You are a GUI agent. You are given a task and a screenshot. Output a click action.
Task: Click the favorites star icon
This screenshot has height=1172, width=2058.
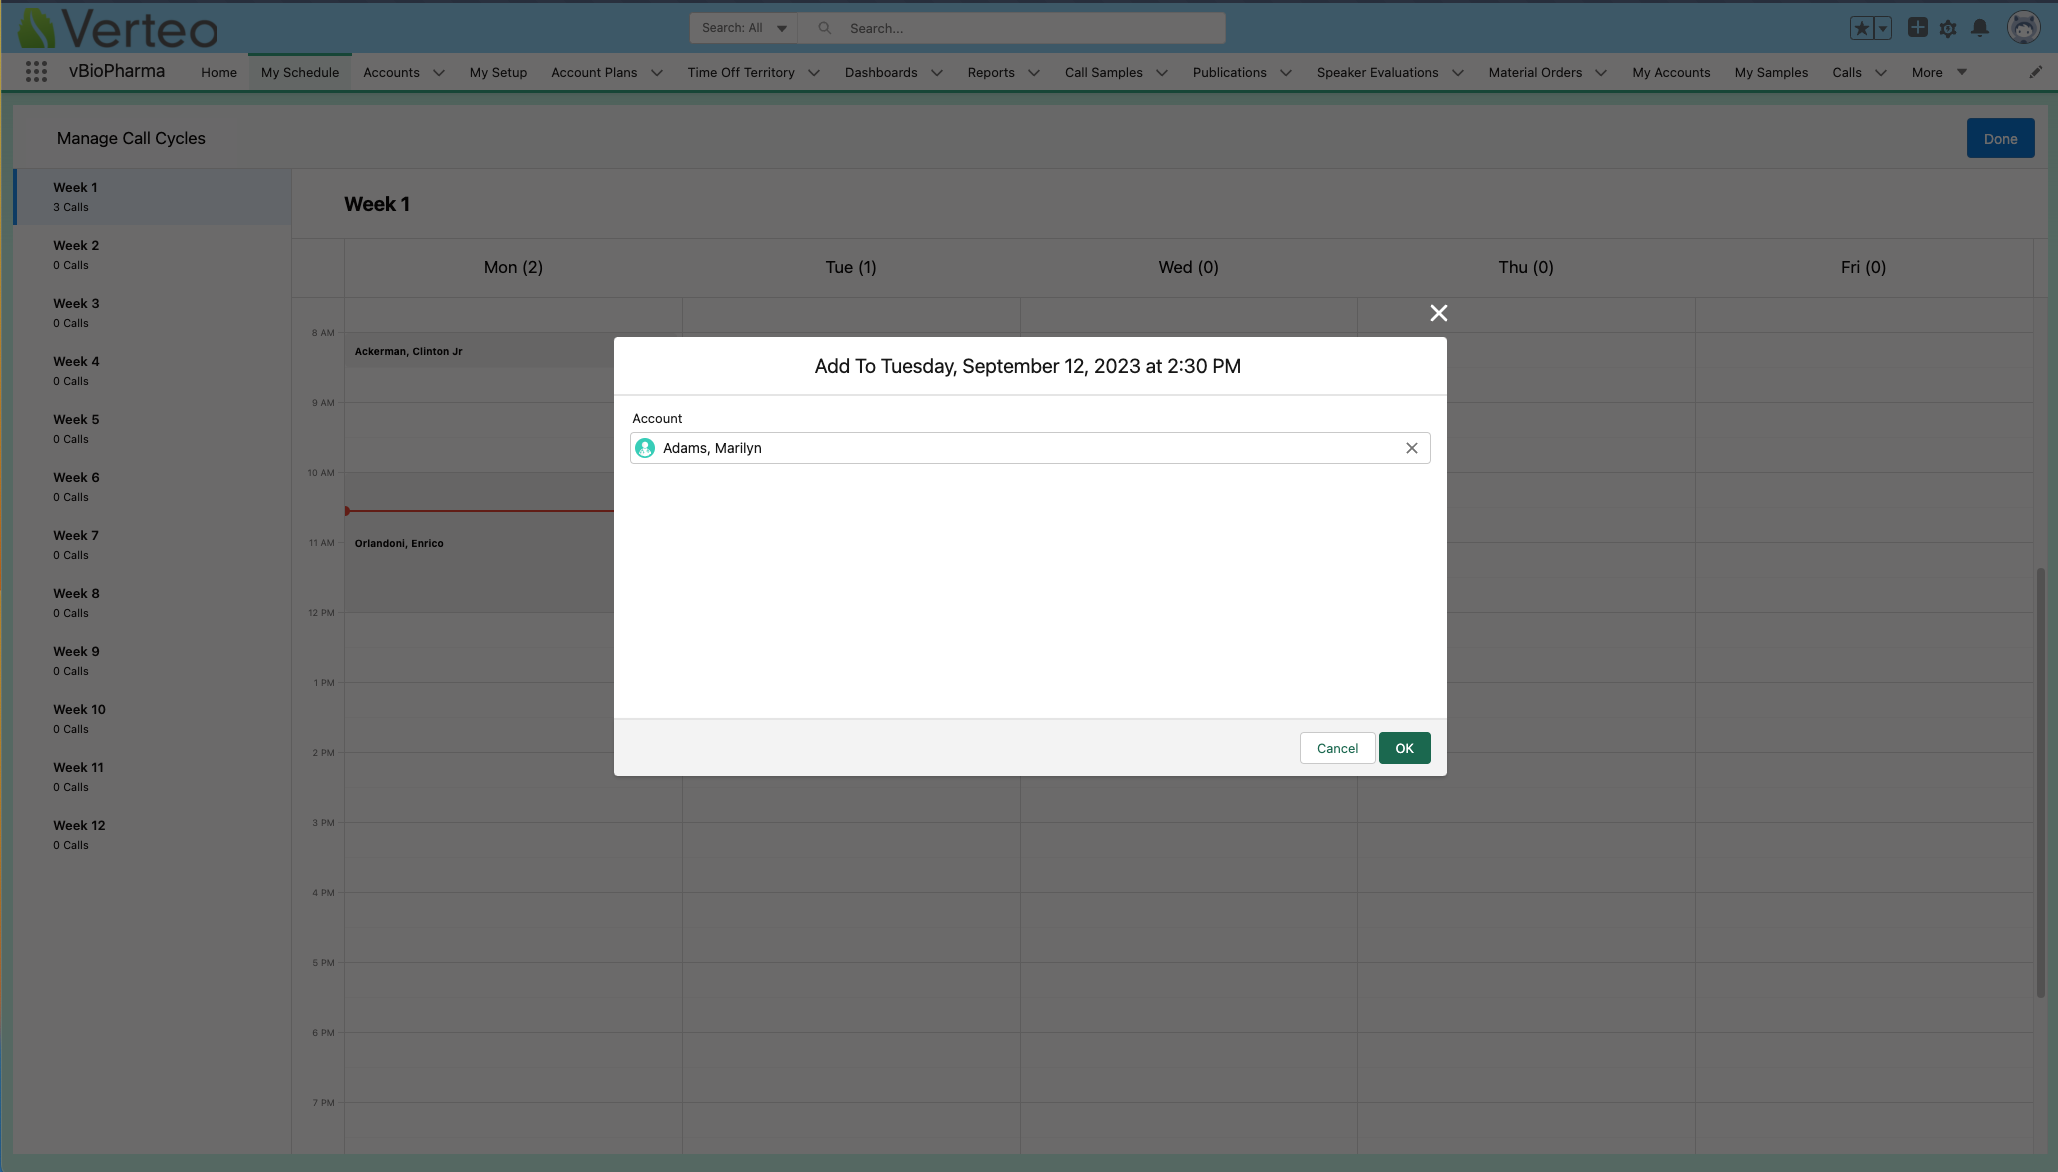click(1861, 28)
